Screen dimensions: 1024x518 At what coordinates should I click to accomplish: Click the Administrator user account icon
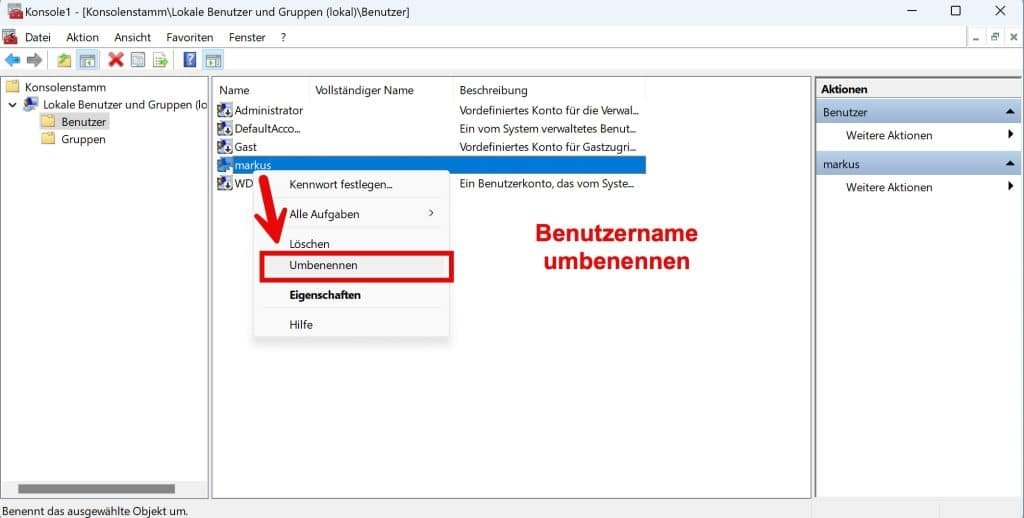tap(225, 110)
